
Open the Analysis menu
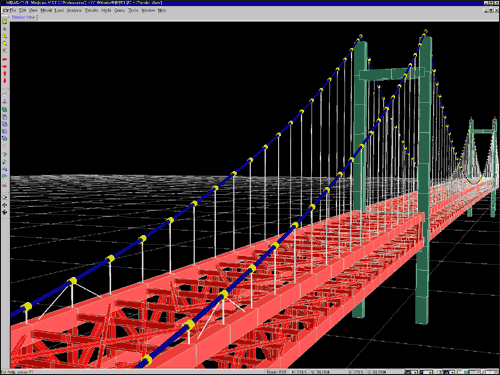click(74, 10)
